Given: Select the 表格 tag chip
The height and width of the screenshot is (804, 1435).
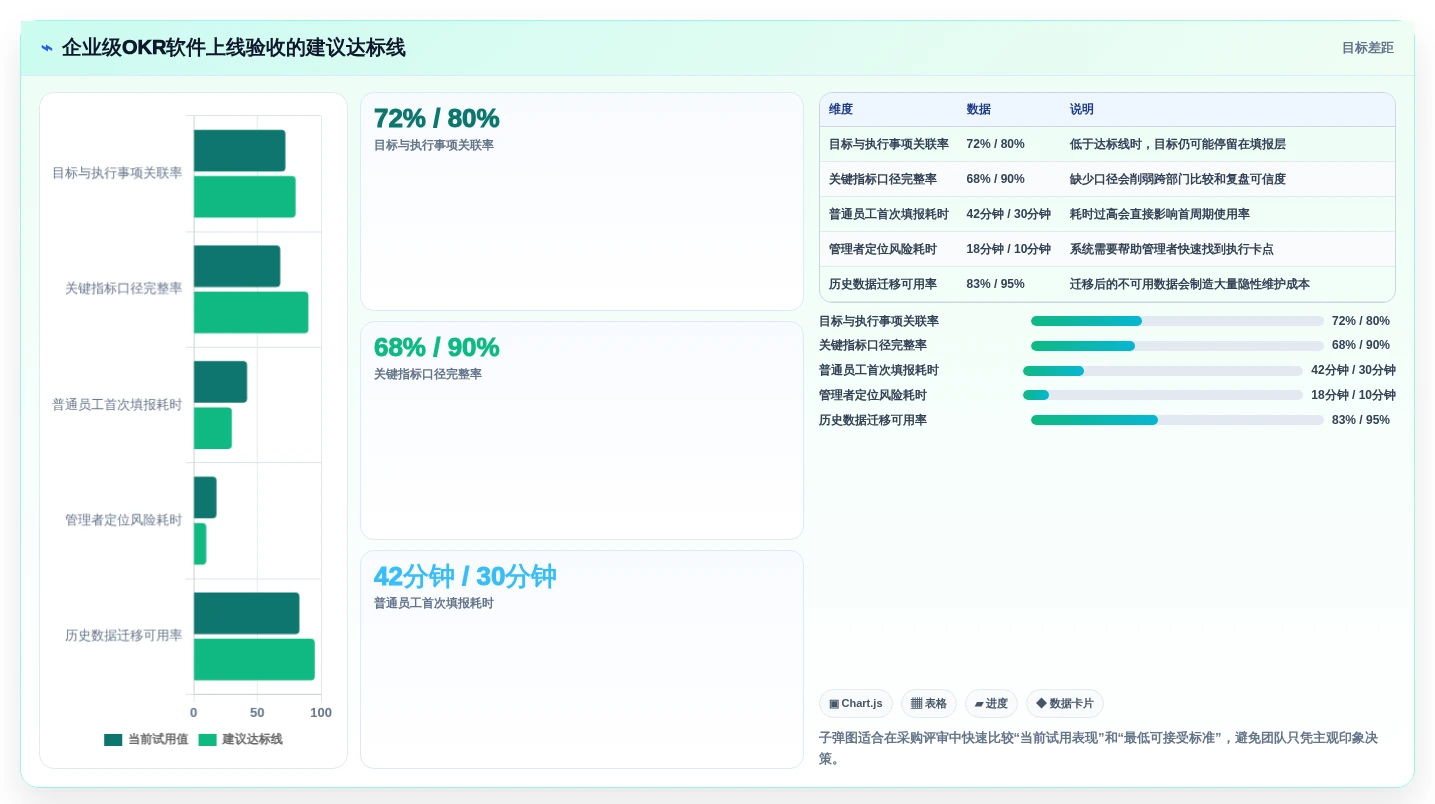Looking at the screenshot, I should tap(929, 704).
